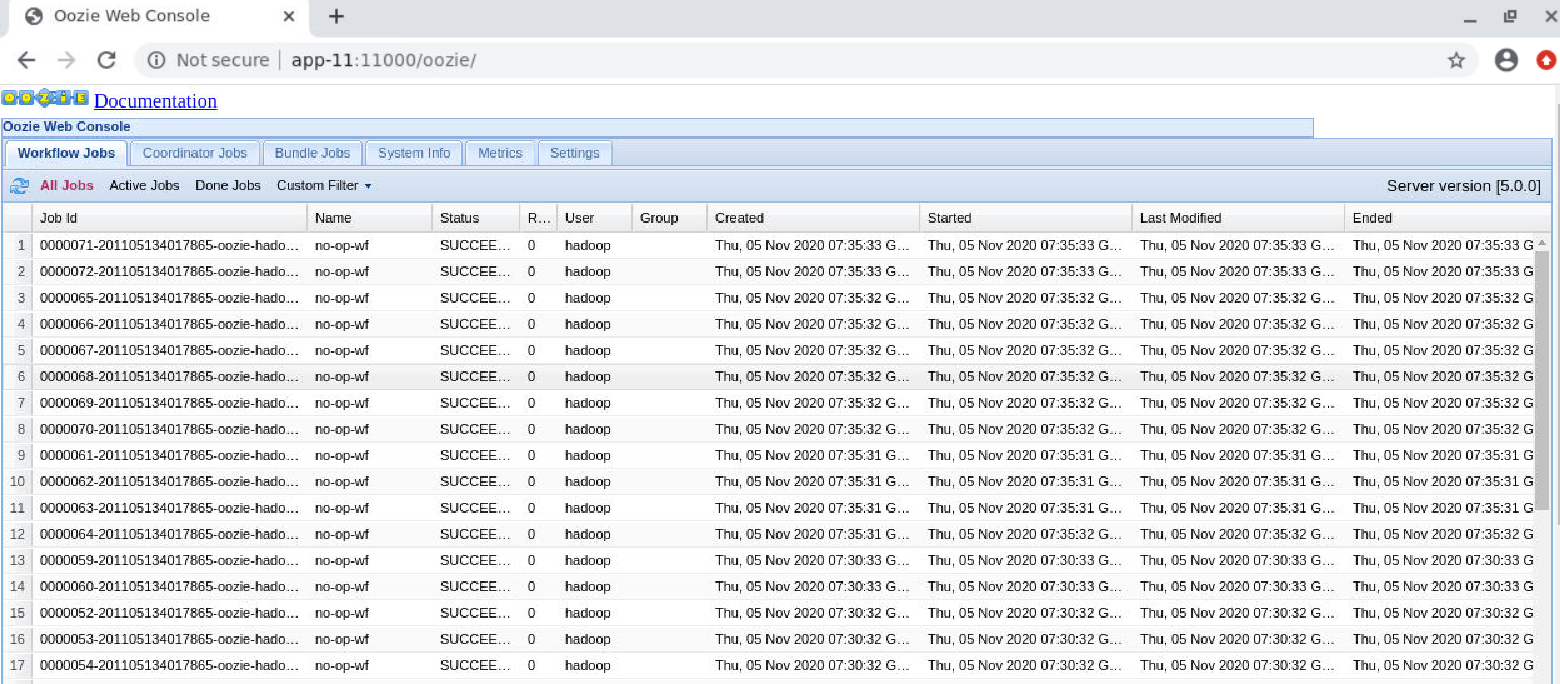Click the refresh jobs icon
The width and height of the screenshot is (1560, 684).
click(x=19, y=186)
